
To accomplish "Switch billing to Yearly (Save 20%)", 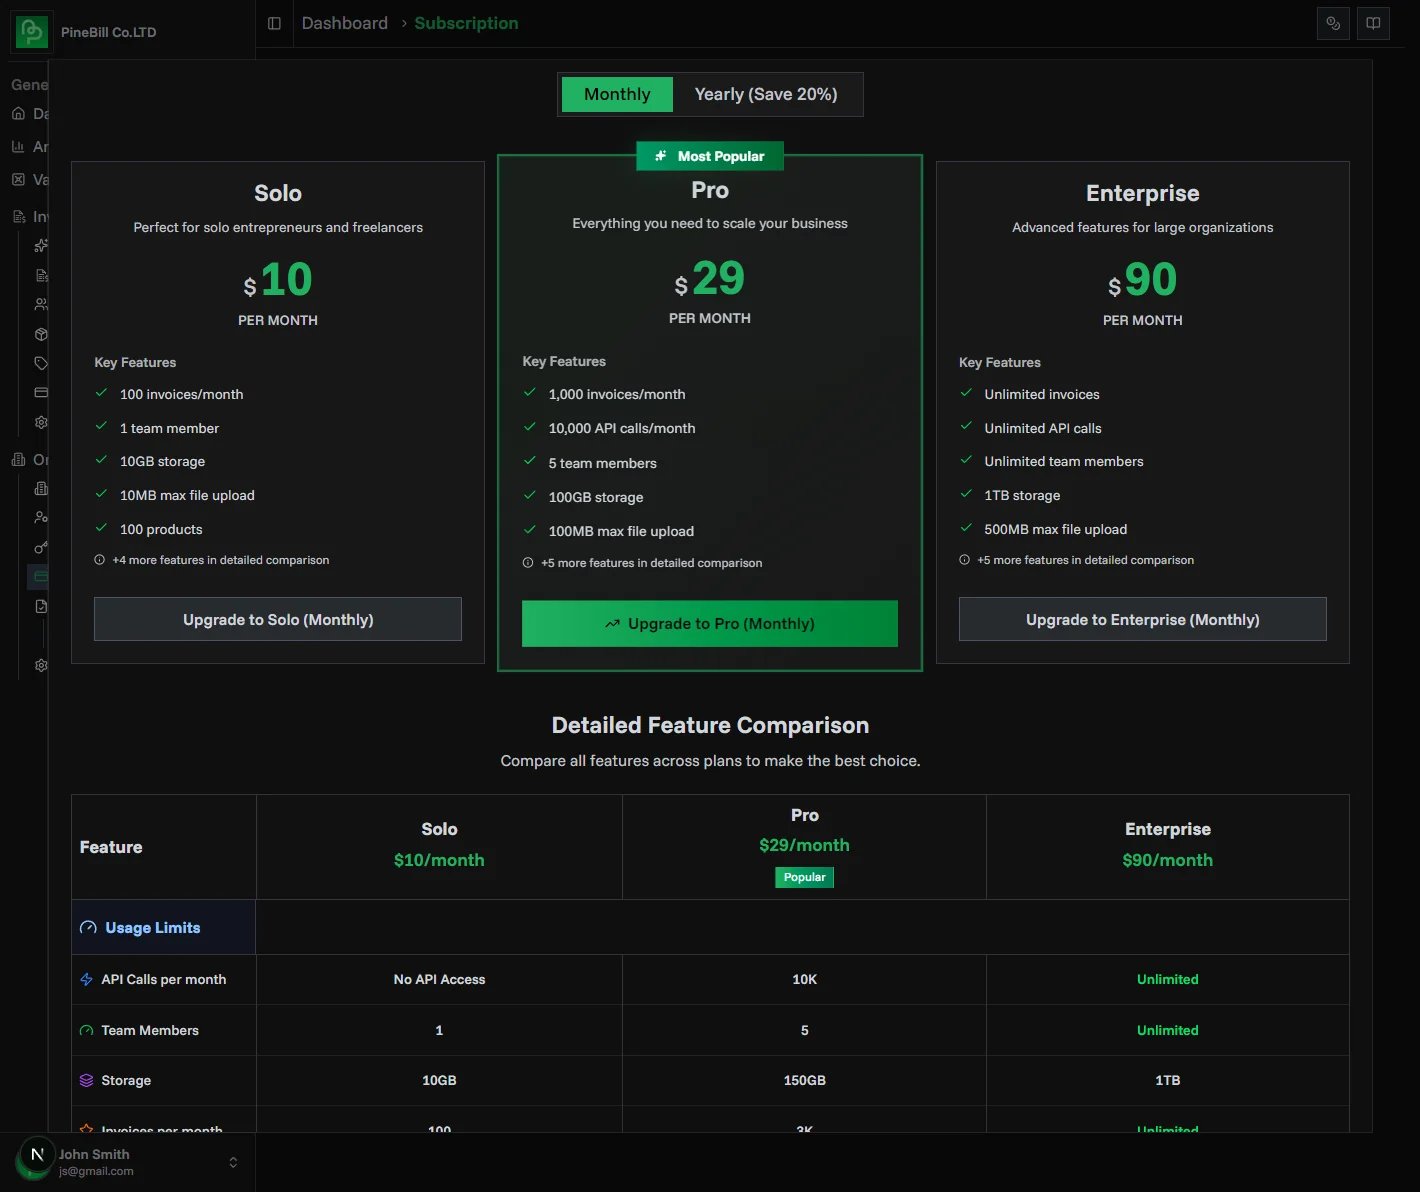I will pos(766,94).
